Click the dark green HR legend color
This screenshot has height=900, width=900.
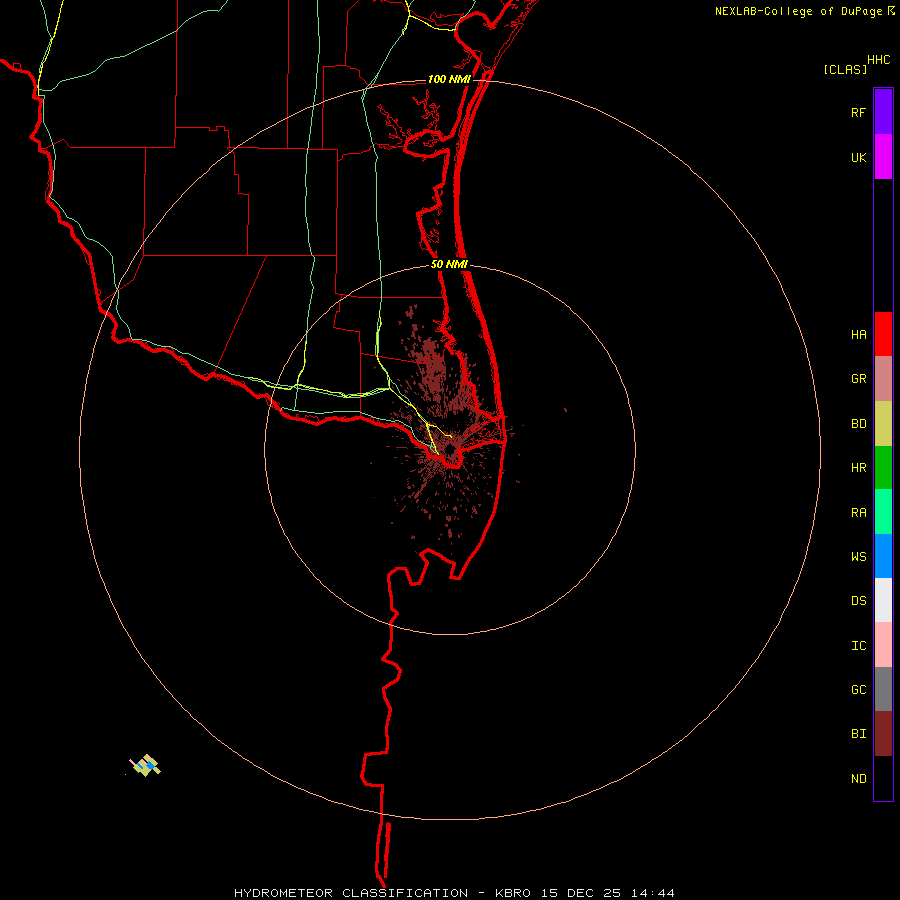(x=883, y=468)
